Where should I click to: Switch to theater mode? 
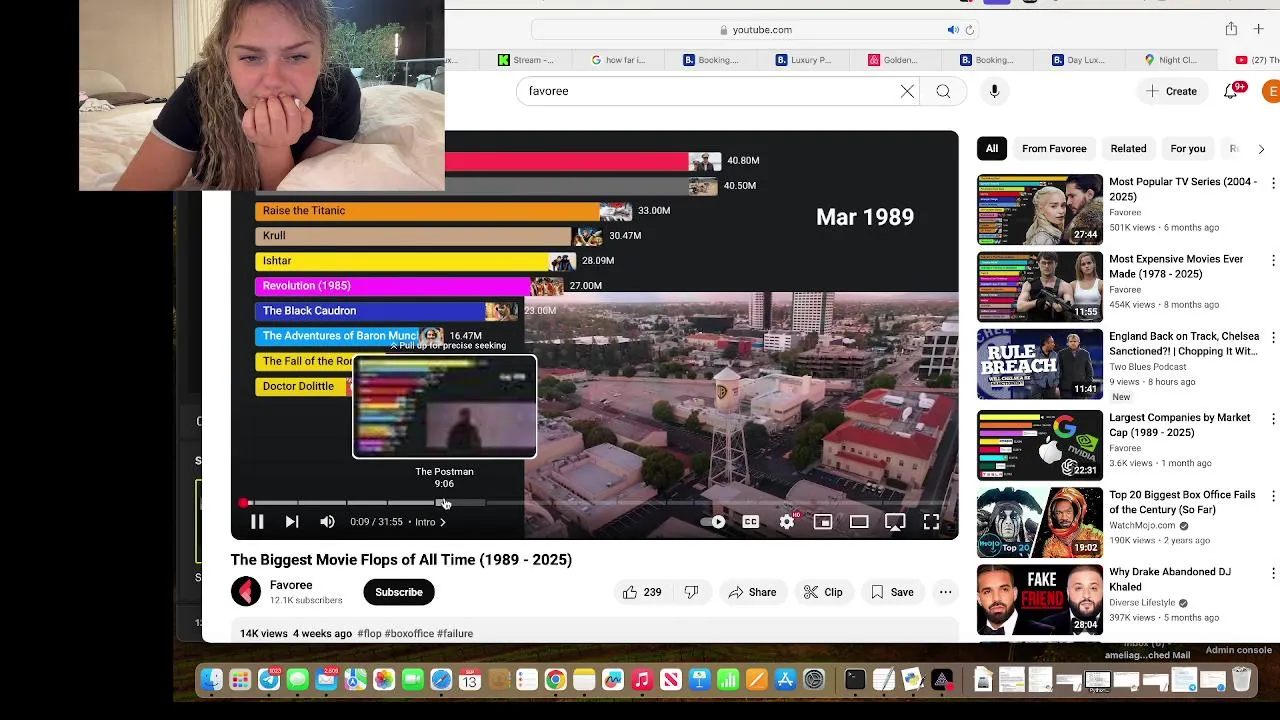coord(859,522)
